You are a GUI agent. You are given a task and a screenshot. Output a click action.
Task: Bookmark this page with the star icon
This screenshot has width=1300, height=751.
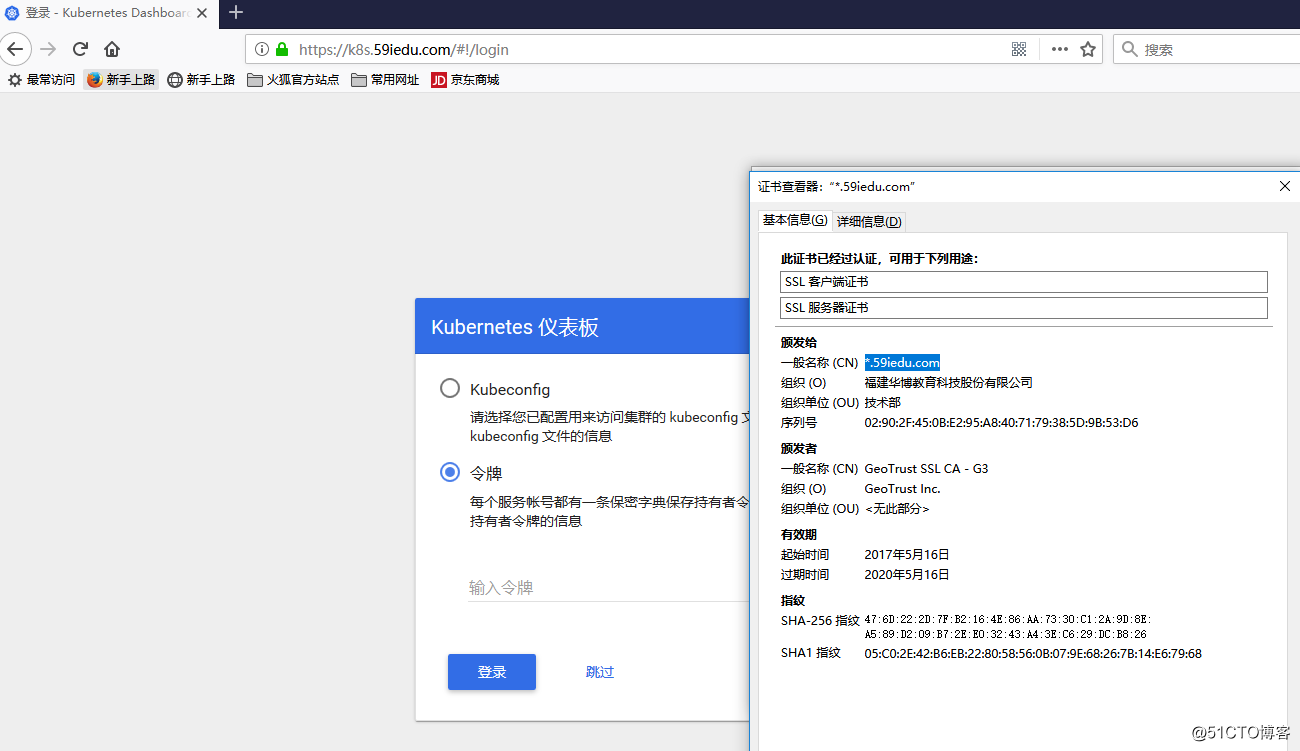click(1088, 49)
